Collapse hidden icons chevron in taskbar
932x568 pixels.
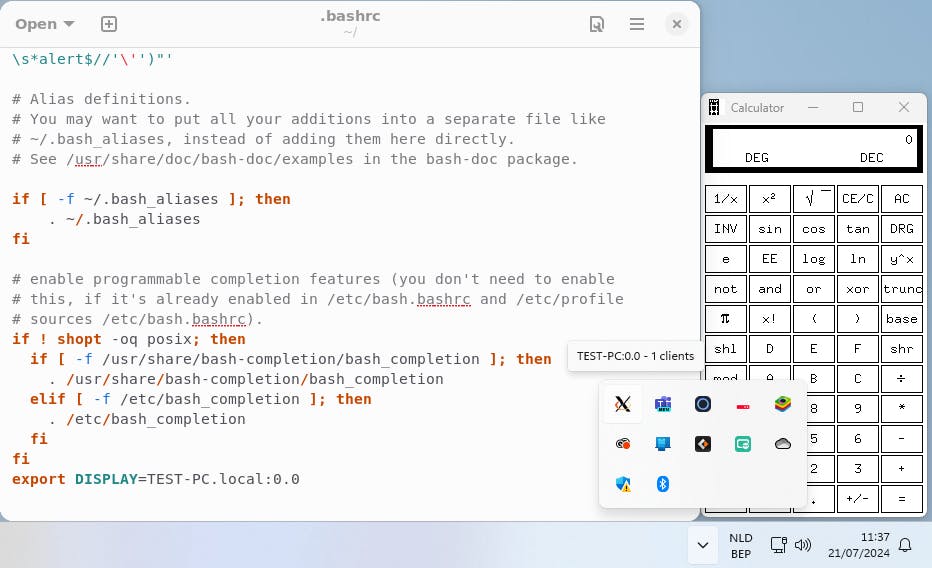[x=703, y=545]
